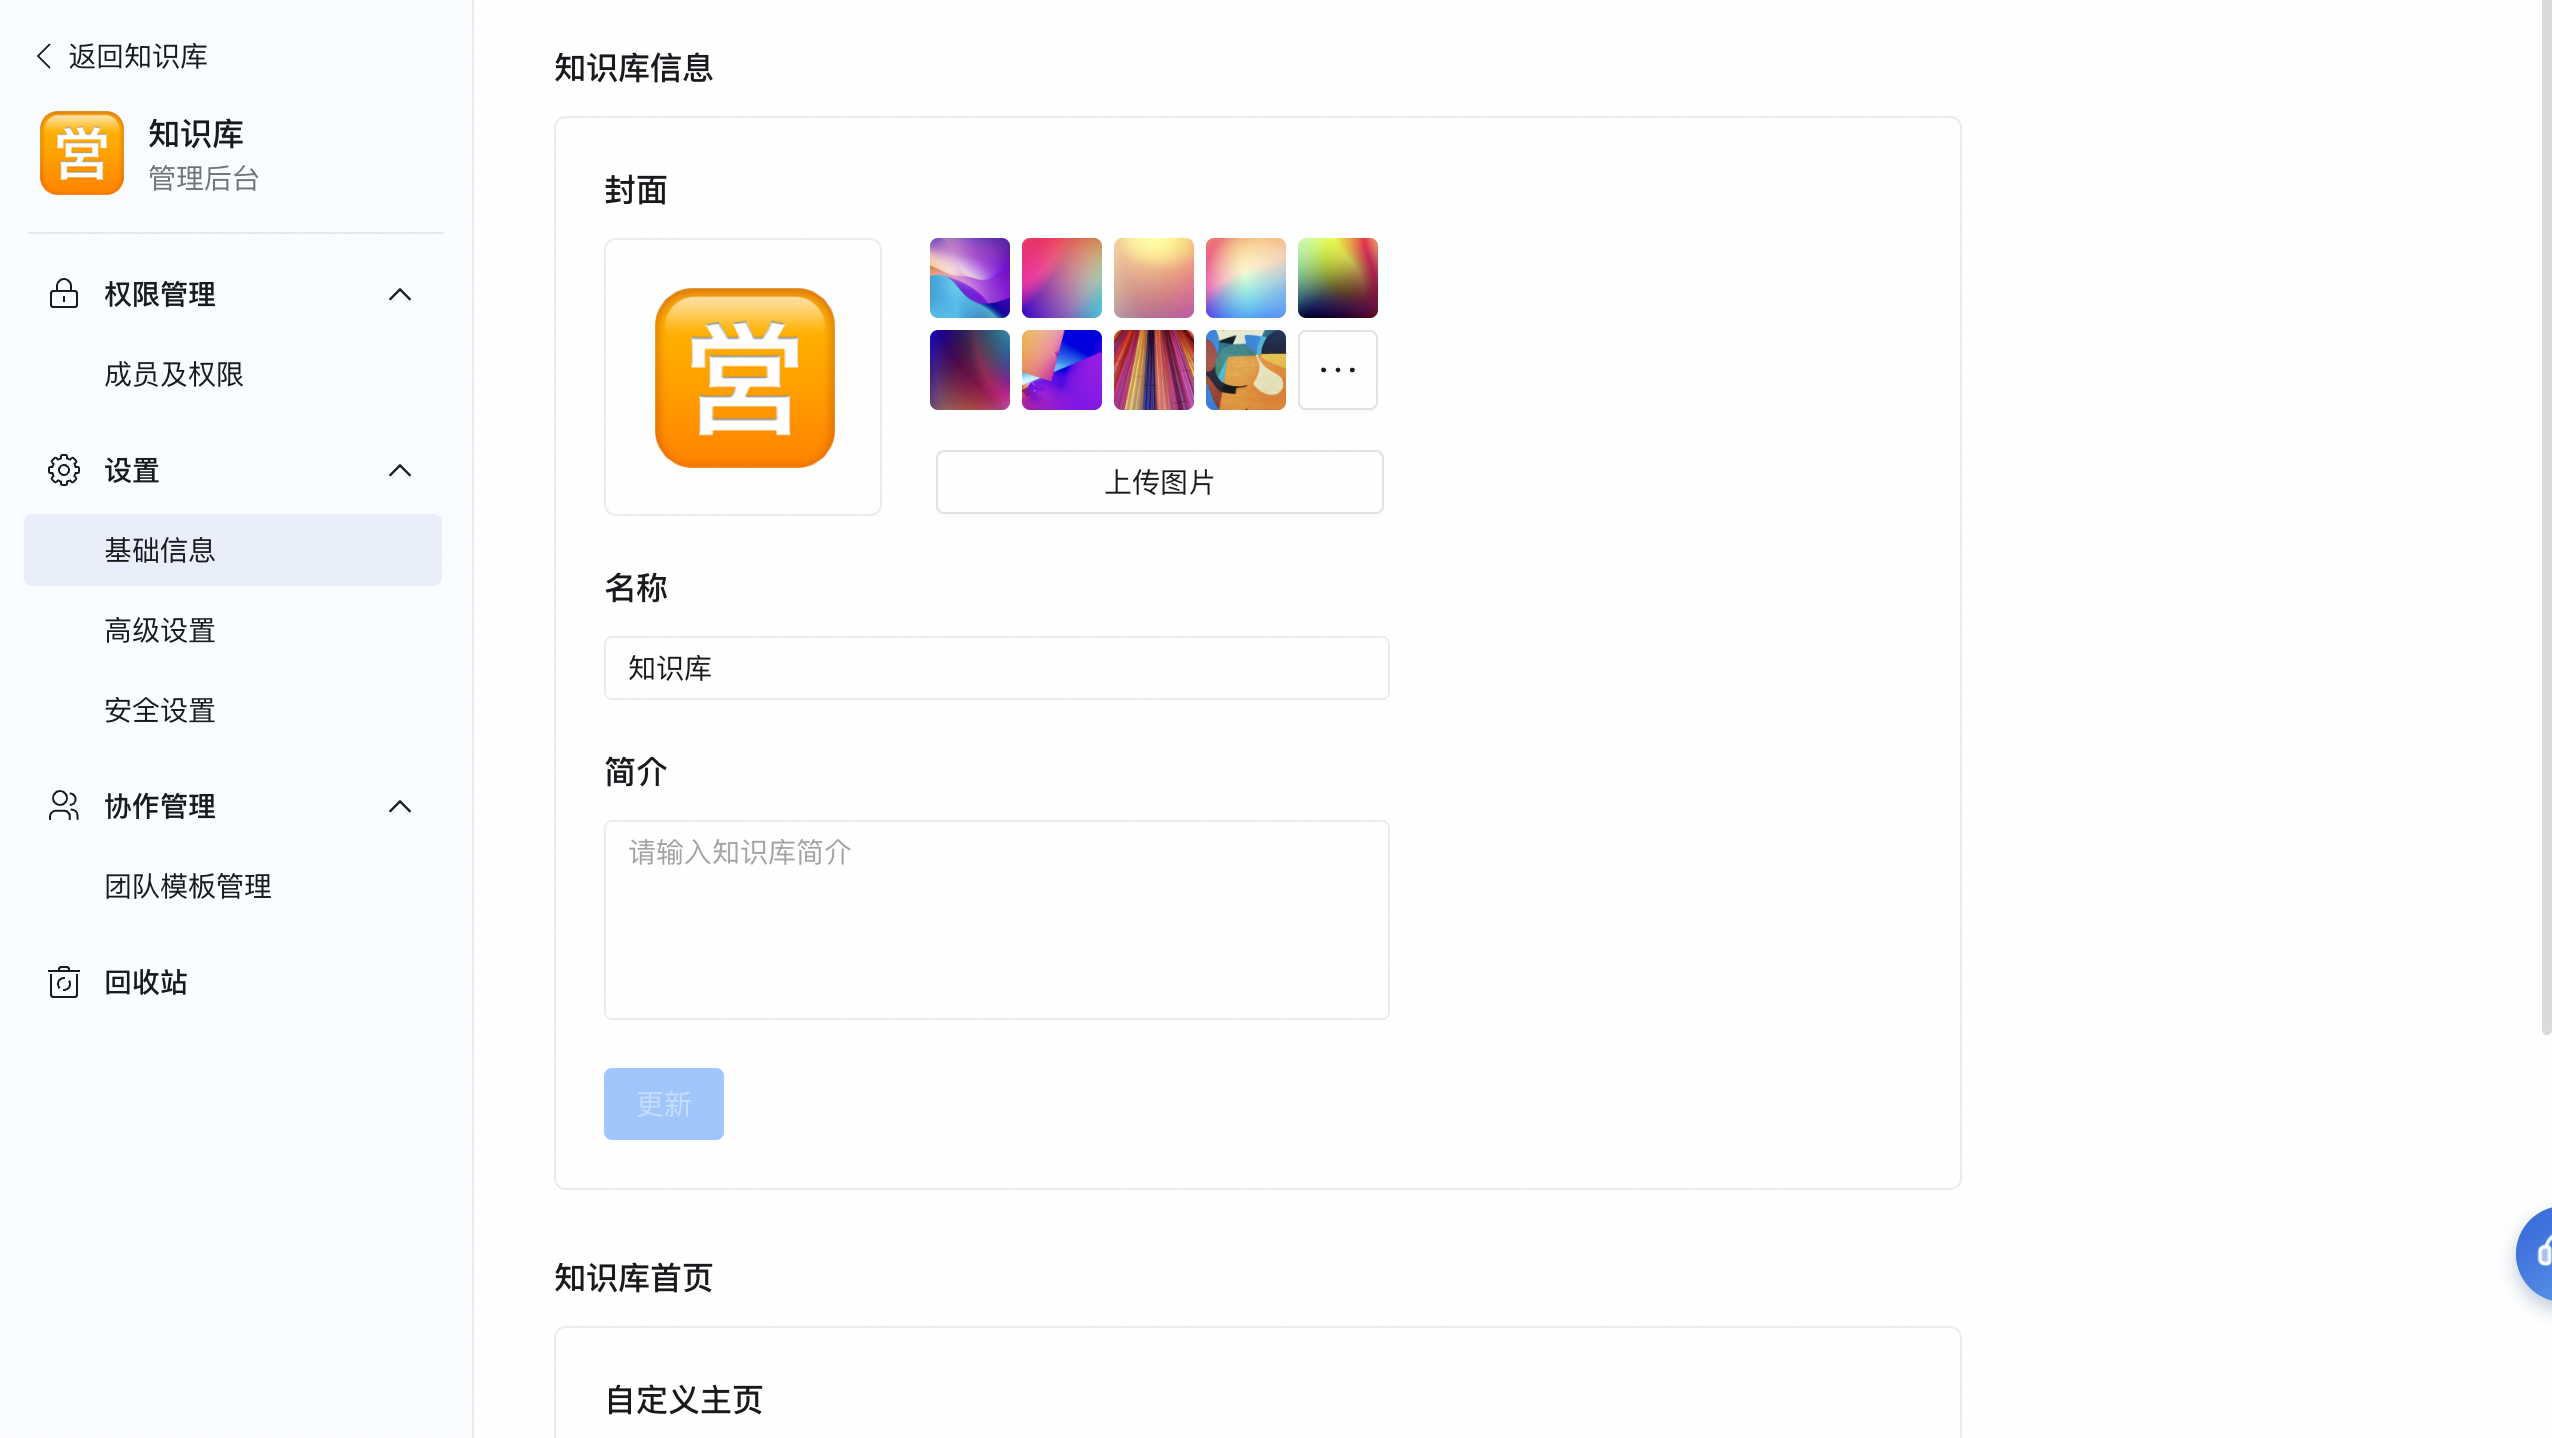Choose the colorful vertical stripes cover
2552x1438 pixels.
(1154, 370)
